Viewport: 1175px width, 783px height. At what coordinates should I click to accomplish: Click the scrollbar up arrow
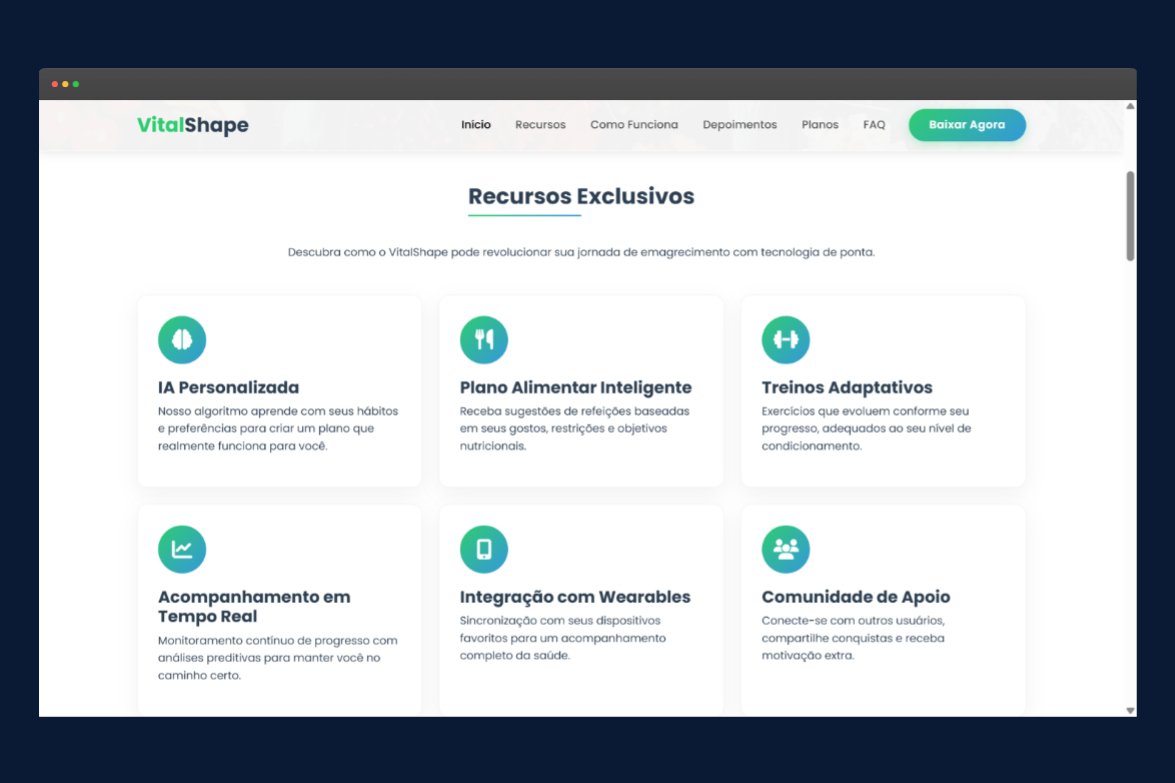1131,106
